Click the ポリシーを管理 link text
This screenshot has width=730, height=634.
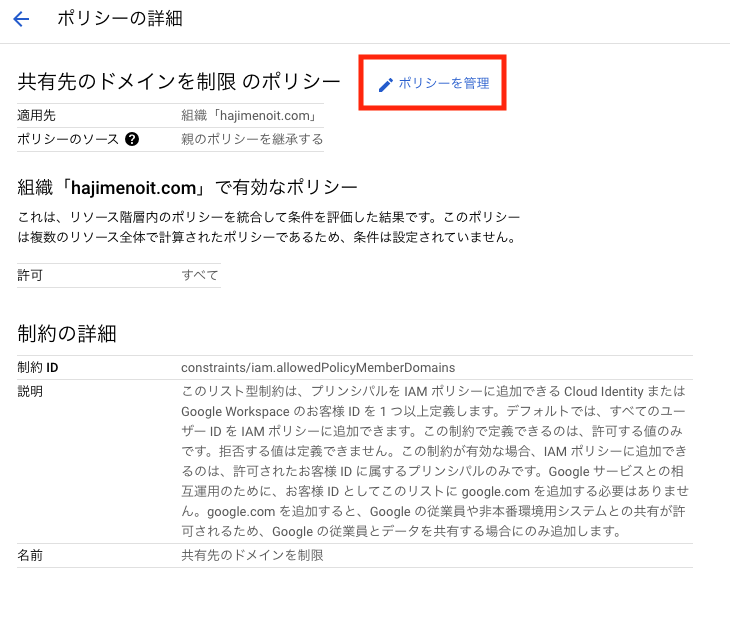[x=444, y=83]
